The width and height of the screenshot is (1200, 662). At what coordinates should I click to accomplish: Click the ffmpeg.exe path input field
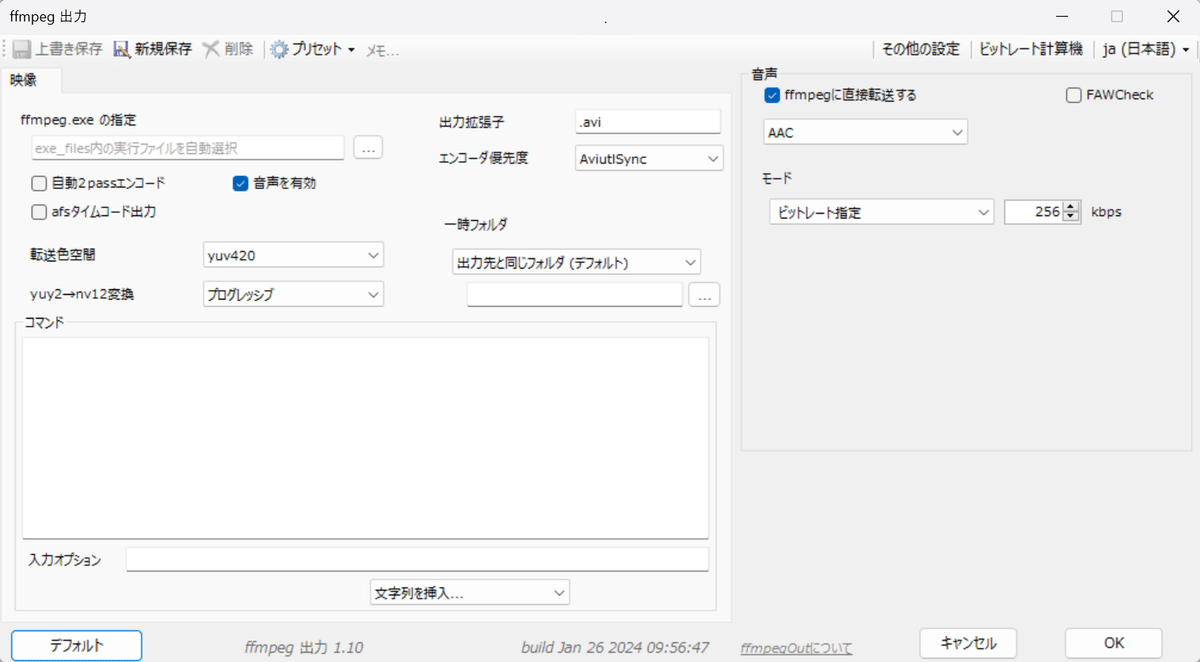tap(188, 148)
